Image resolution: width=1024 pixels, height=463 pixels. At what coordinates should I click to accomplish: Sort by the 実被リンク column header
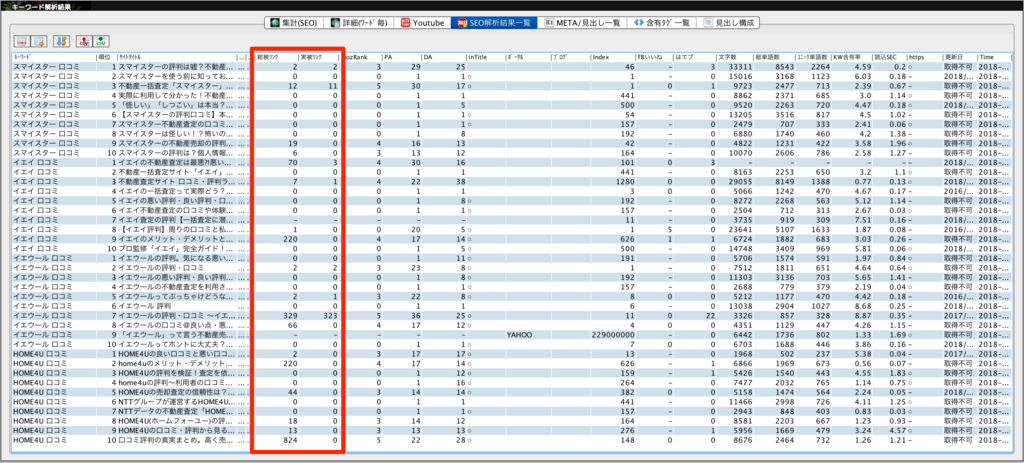point(318,57)
